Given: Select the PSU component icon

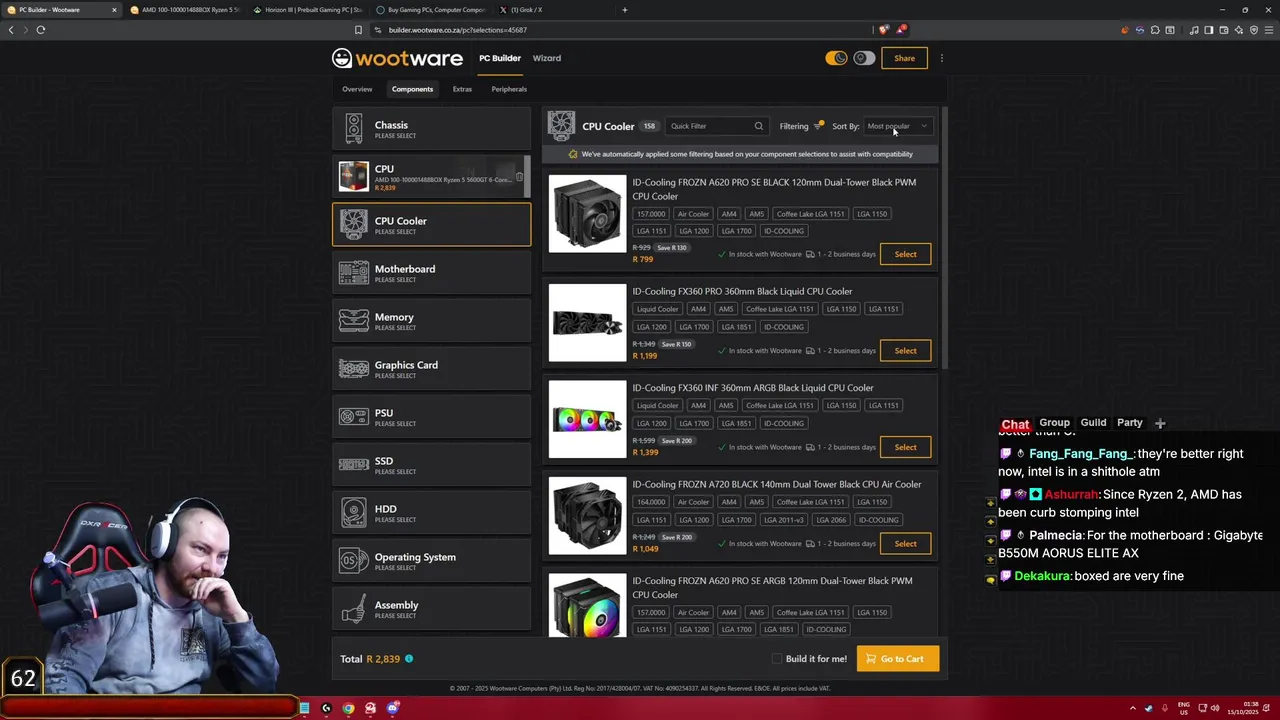Looking at the screenshot, I should pos(353,416).
